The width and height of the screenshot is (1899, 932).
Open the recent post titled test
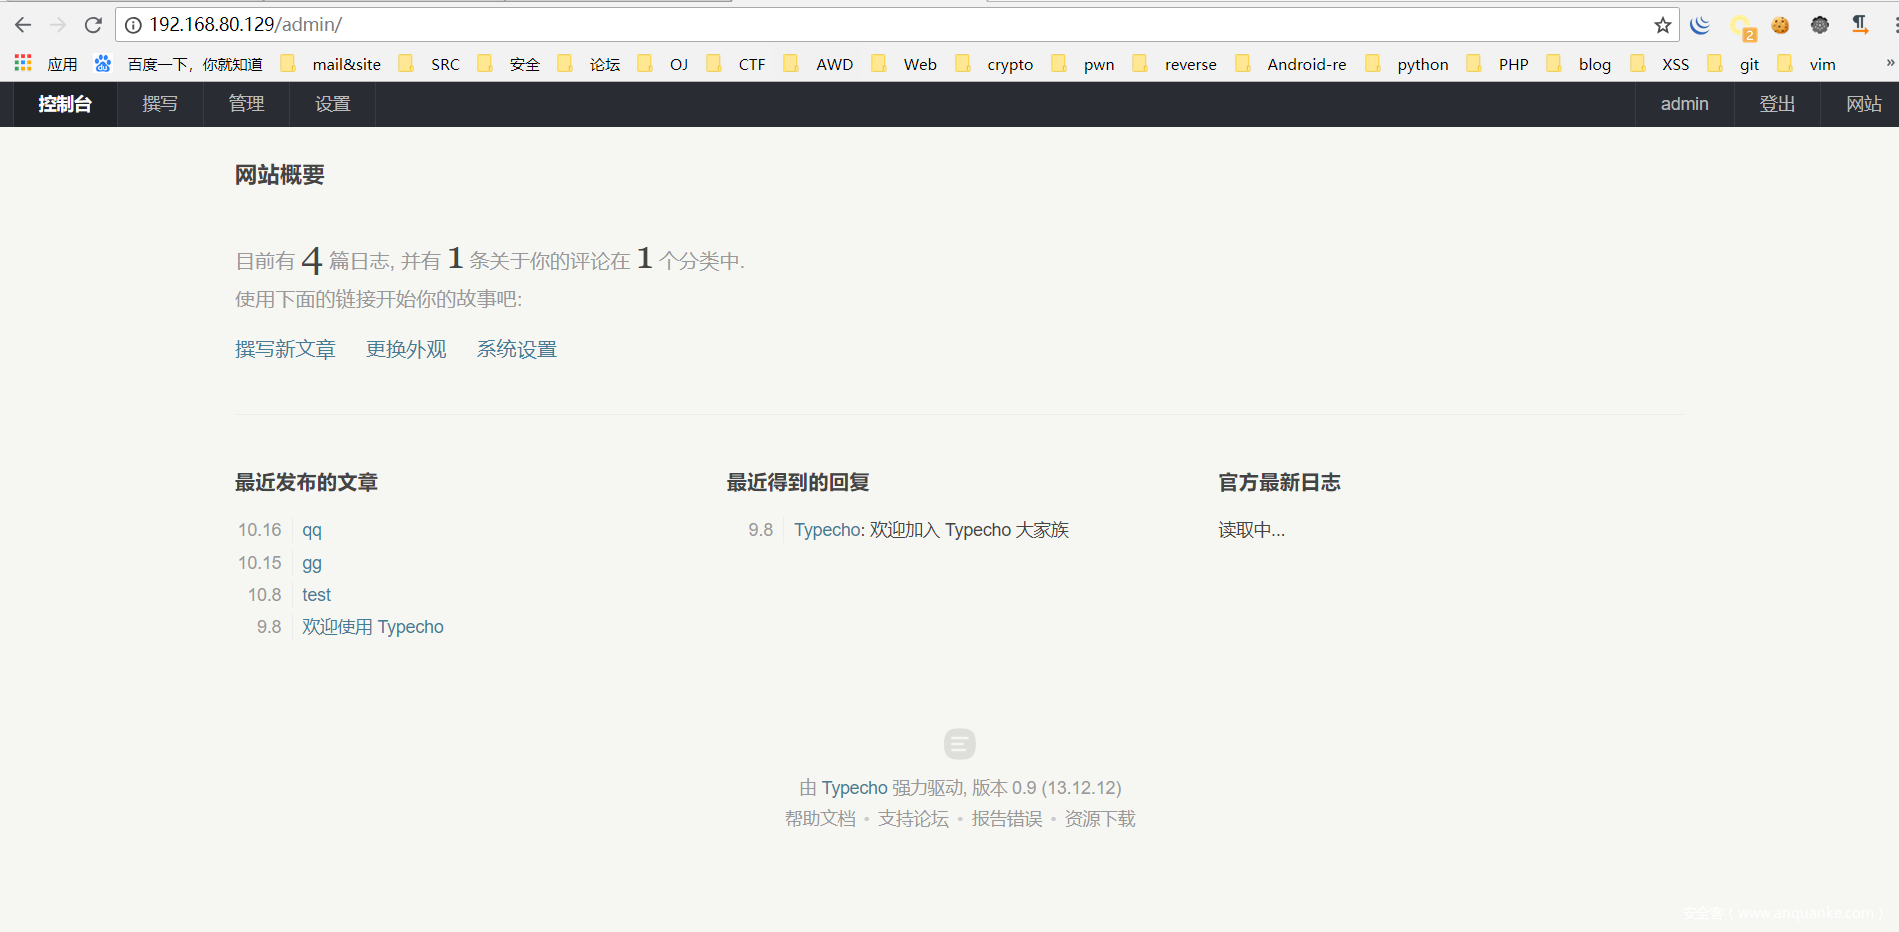[x=316, y=595]
